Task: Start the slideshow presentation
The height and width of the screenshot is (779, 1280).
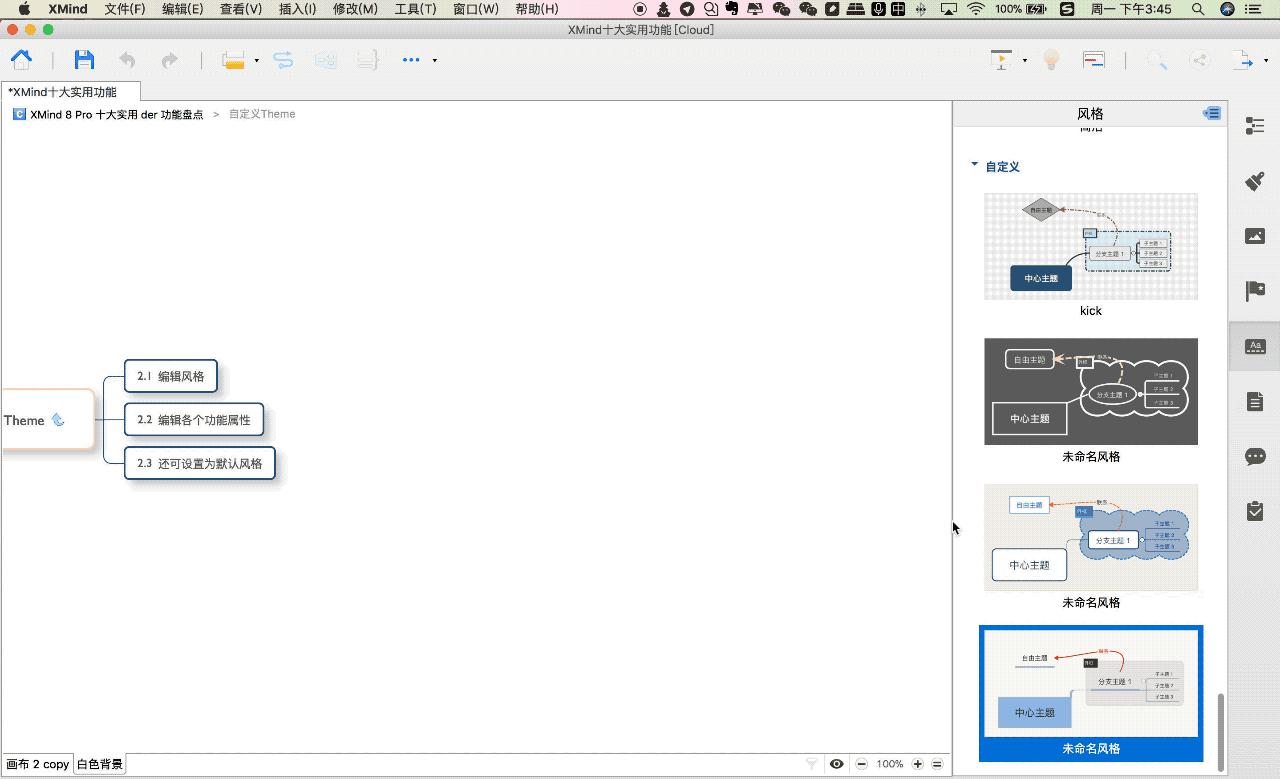Action: click(1001, 59)
